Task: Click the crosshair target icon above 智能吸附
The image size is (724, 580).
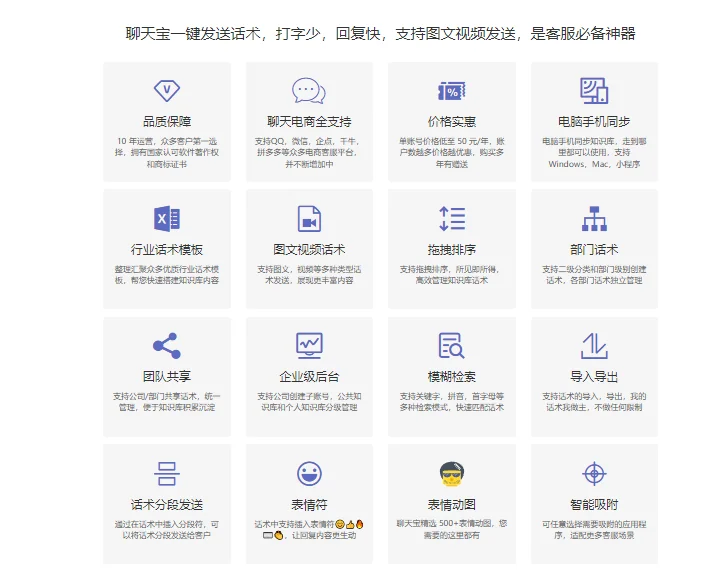Action: tap(594, 473)
